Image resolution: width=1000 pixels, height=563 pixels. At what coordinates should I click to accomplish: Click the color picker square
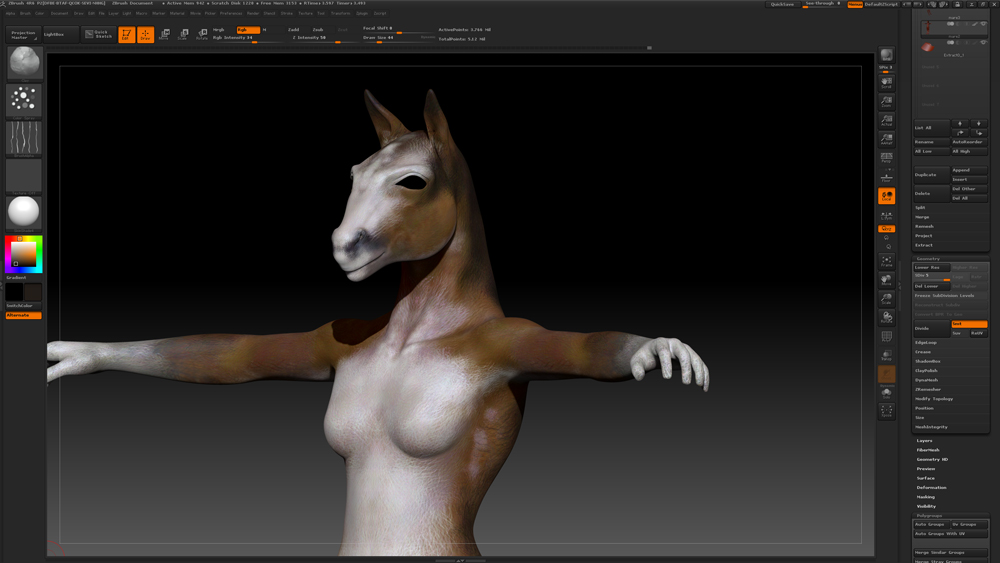tap(24, 253)
